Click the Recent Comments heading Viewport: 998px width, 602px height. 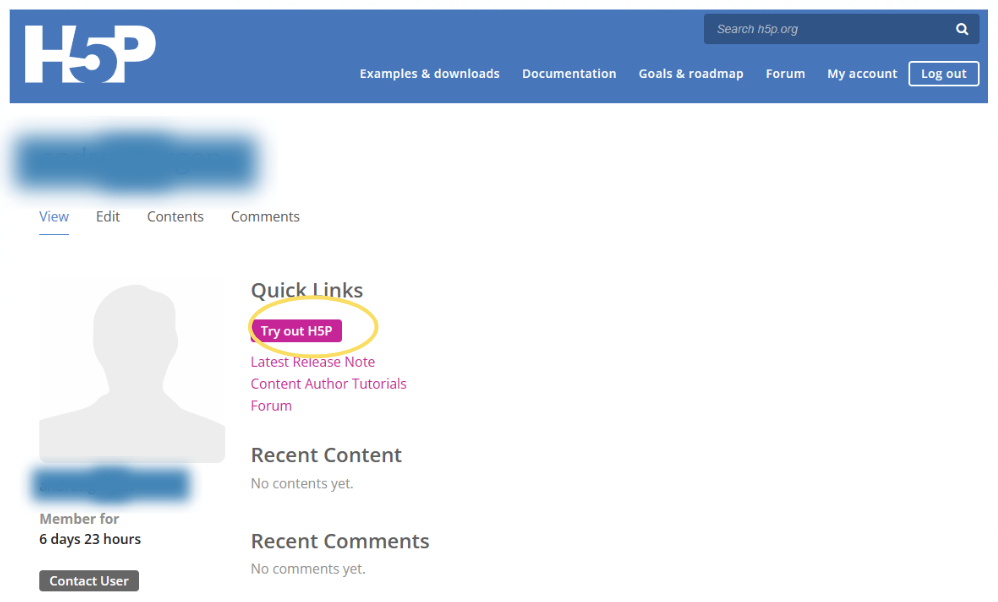click(x=340, y=541)
